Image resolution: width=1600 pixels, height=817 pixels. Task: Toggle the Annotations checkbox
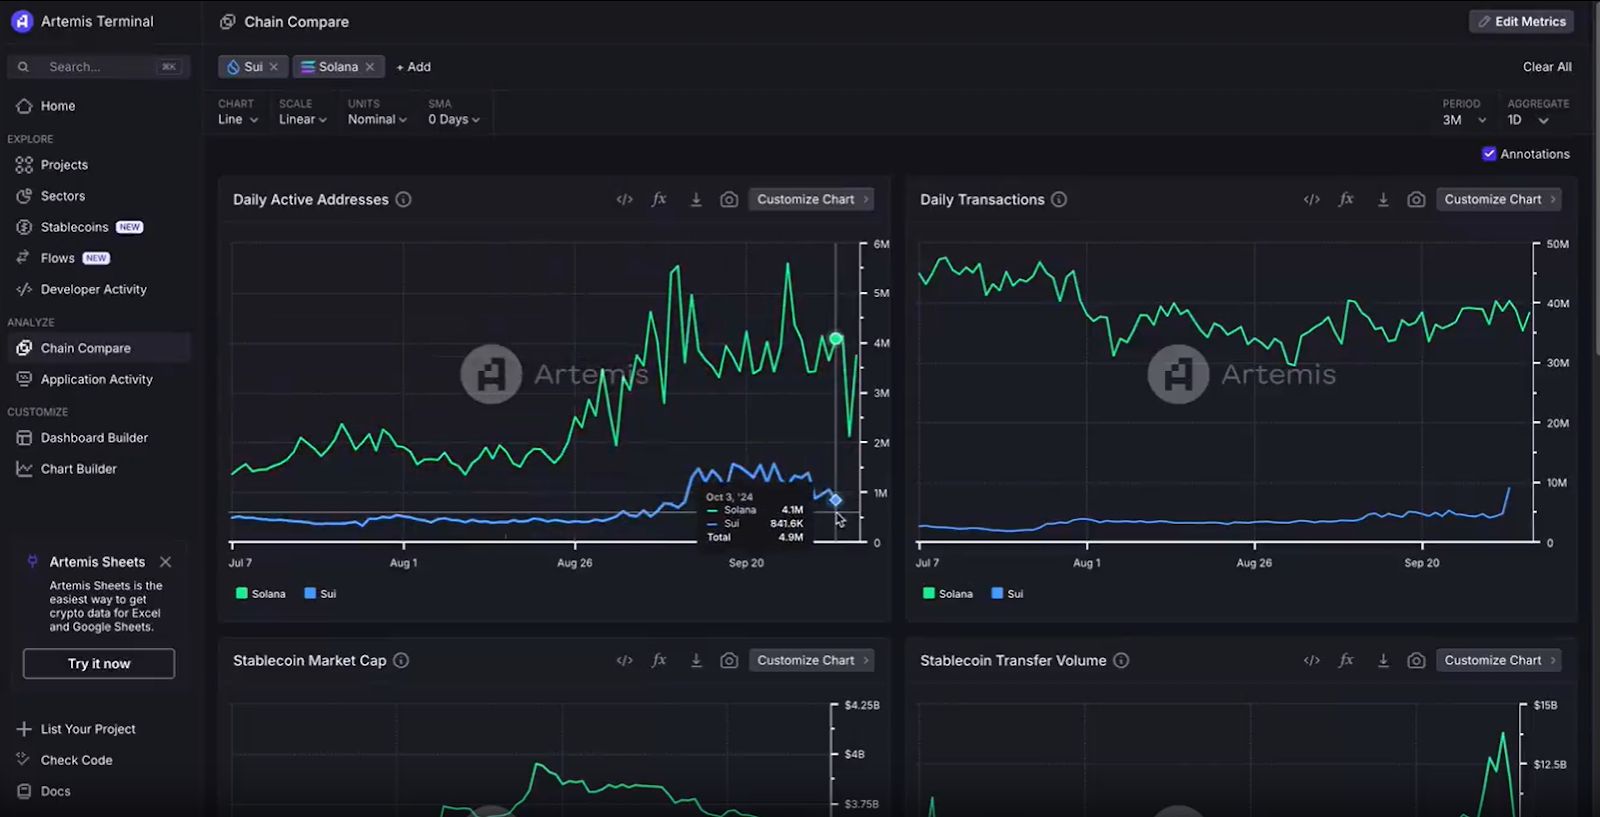point(1489,154)
